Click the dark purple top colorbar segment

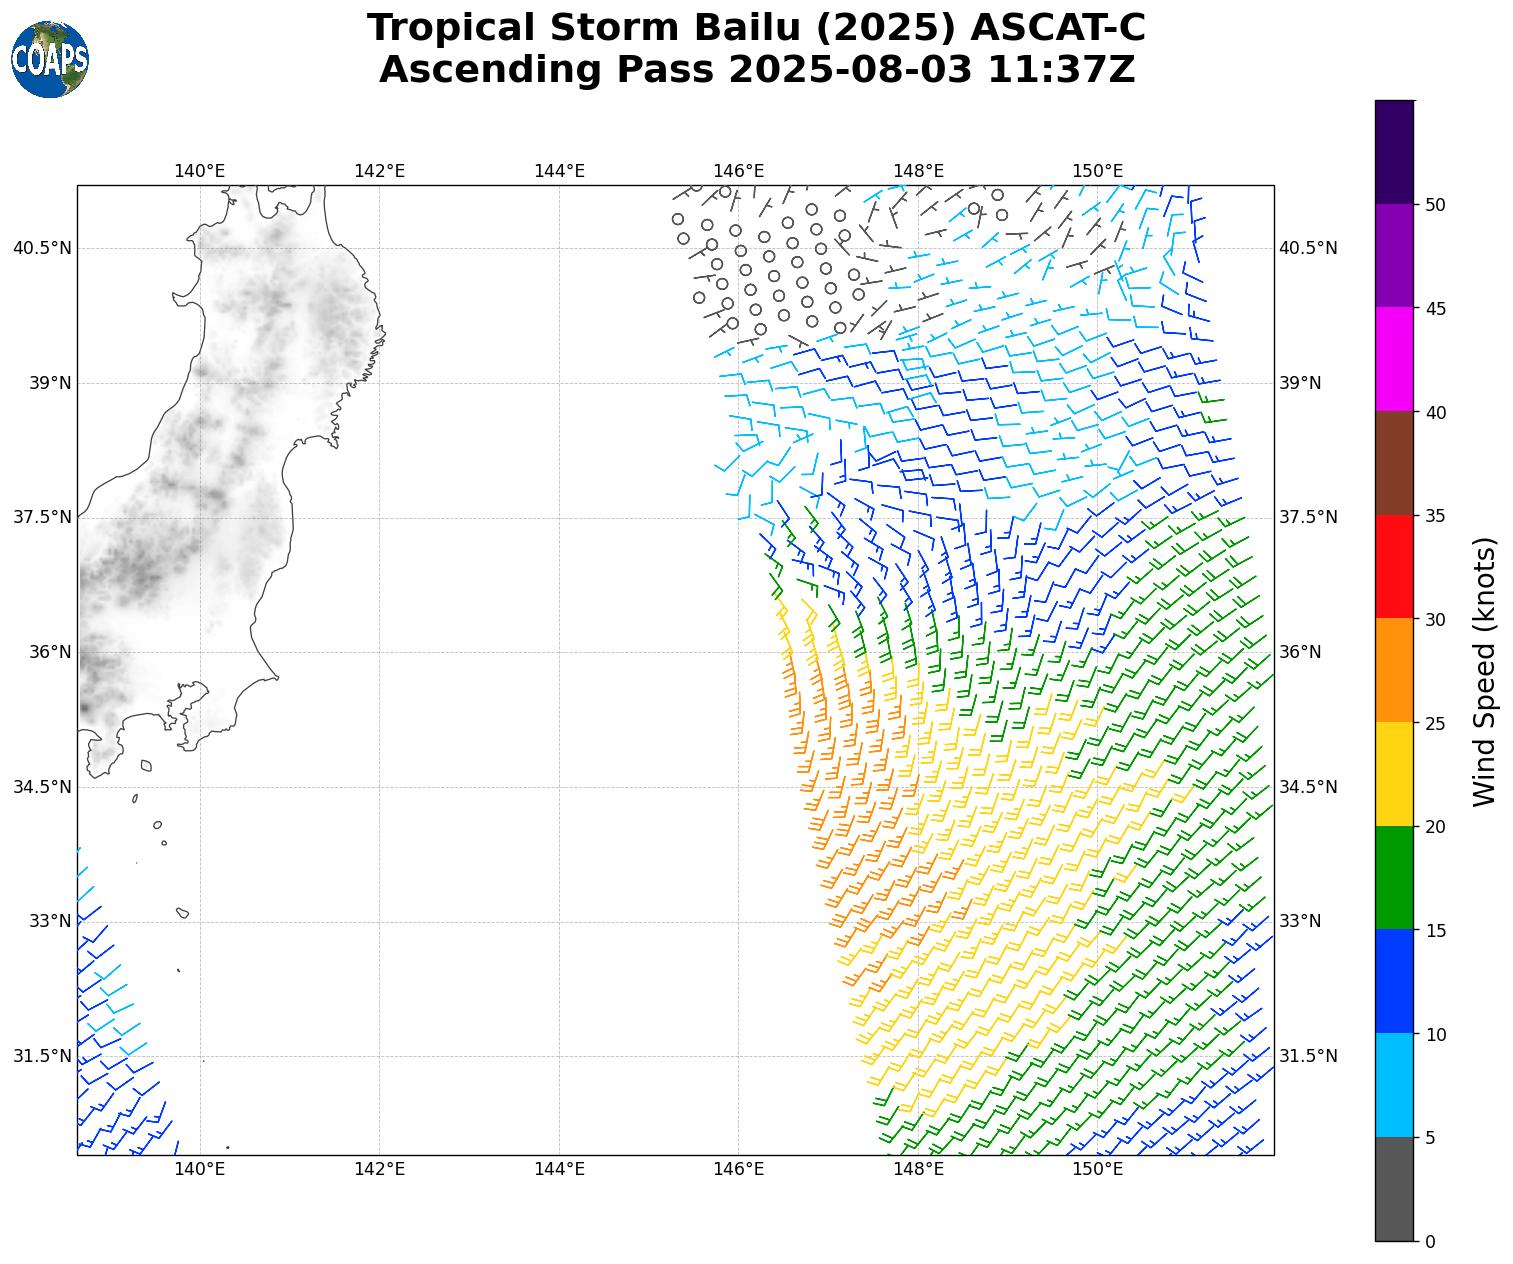point(1394,152)
